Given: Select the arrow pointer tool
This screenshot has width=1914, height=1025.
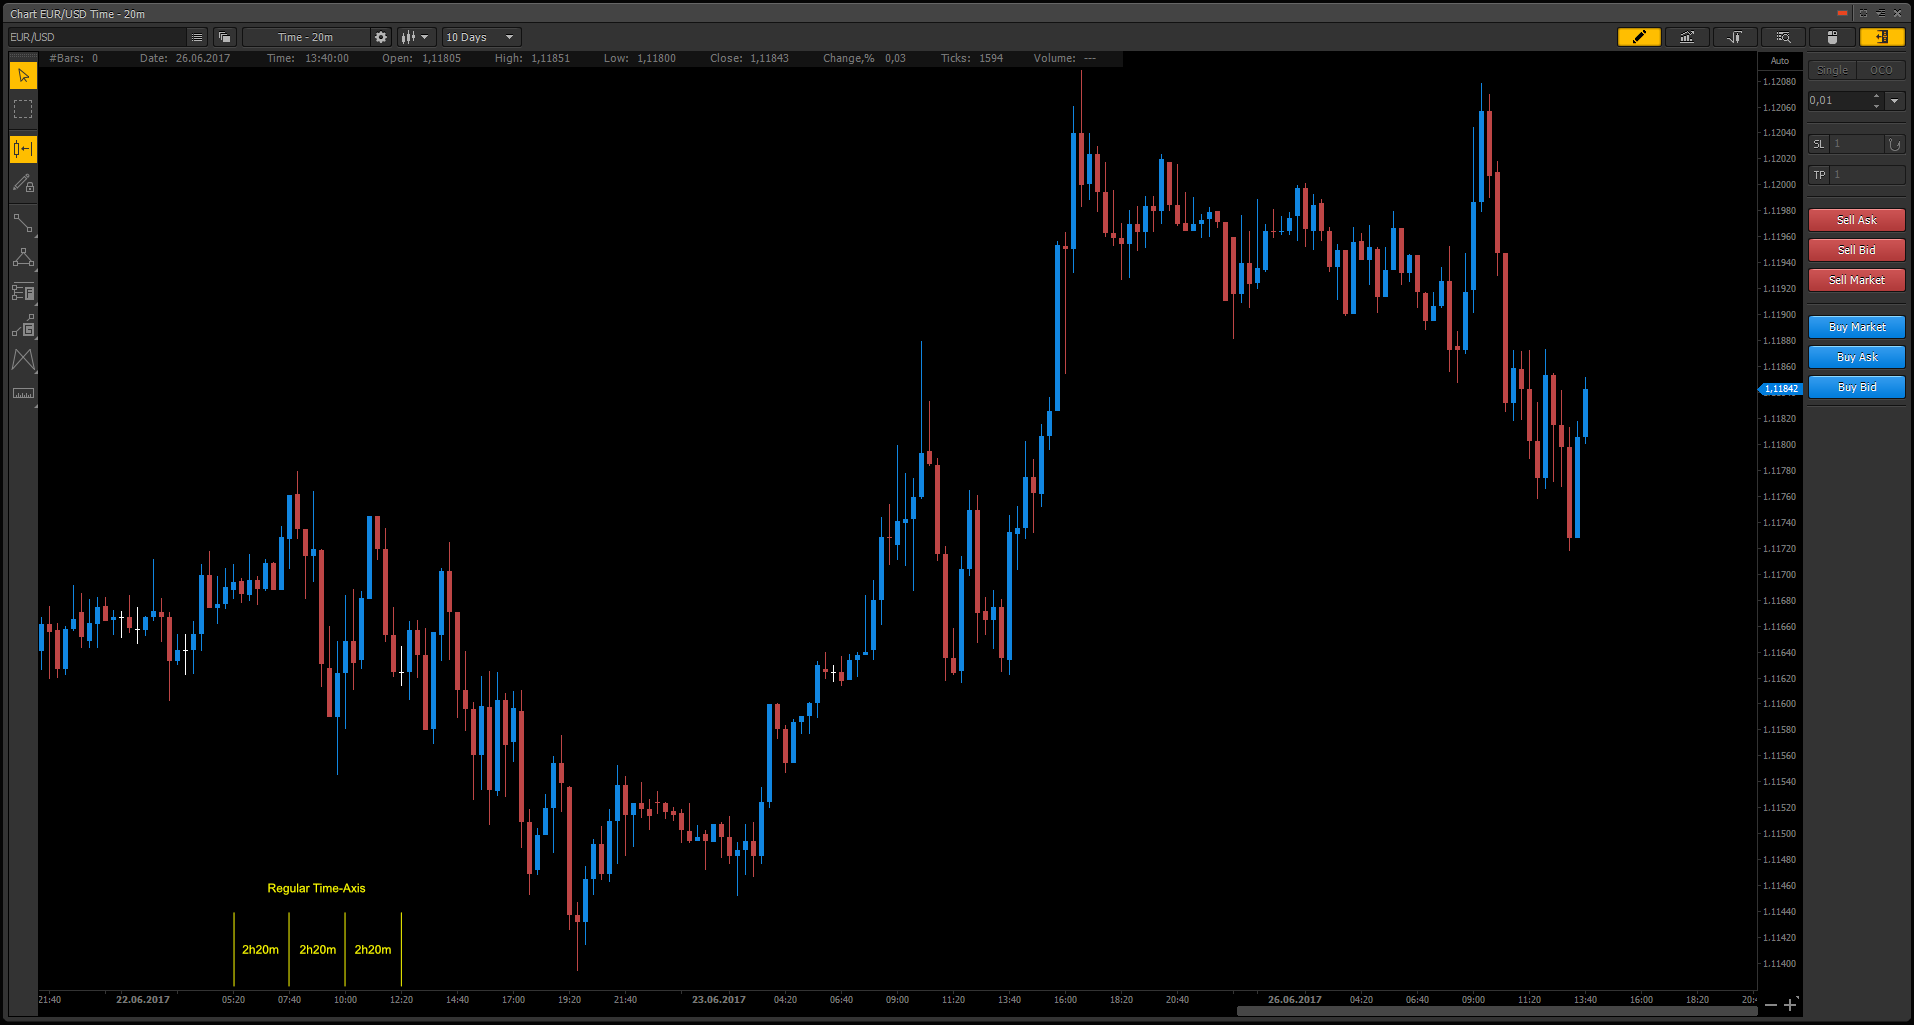Looking at the screenshot, I should click(x=23, y=76).
